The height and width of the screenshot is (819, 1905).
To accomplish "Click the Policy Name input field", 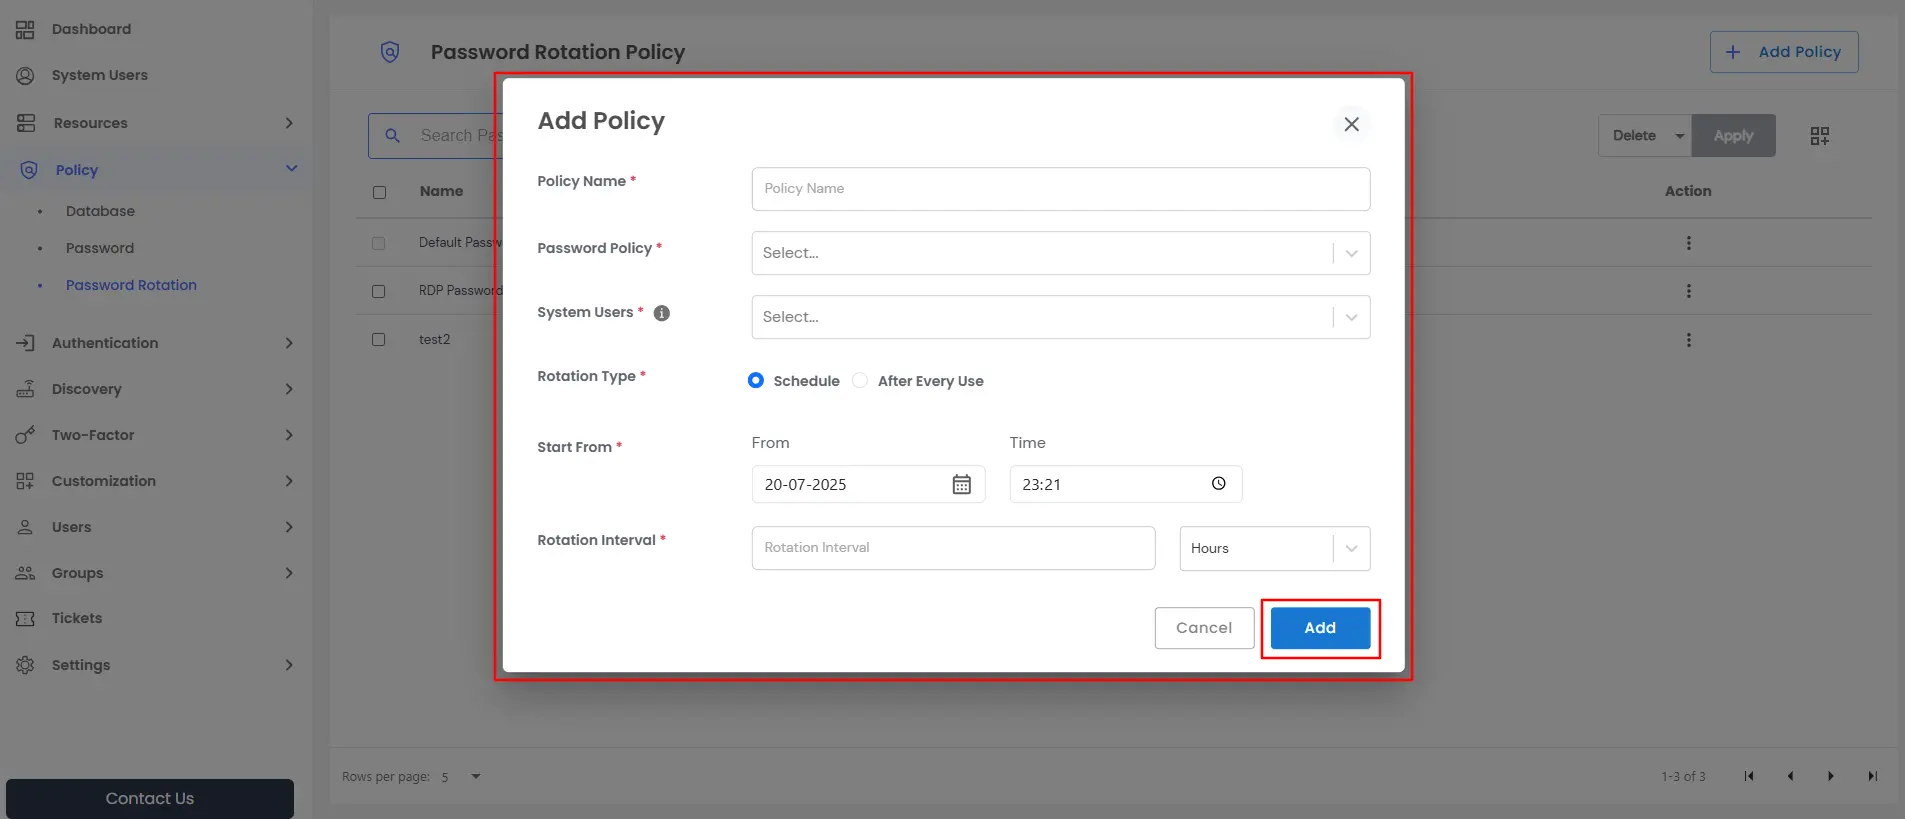I will click(1061, 189).
